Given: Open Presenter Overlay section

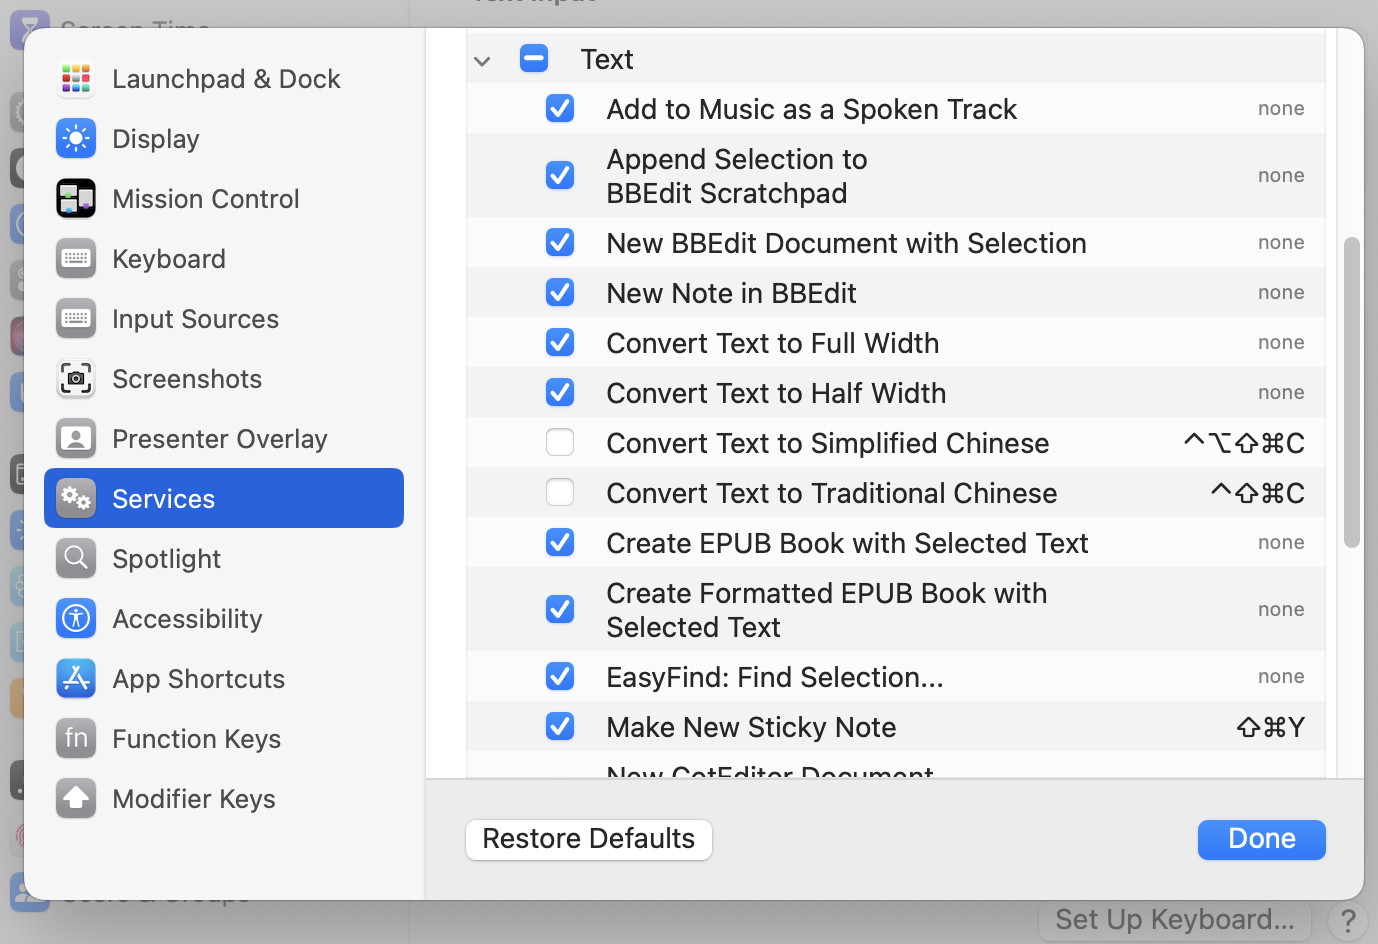Looking at the screenshot, I should click(x=224, y=439).
